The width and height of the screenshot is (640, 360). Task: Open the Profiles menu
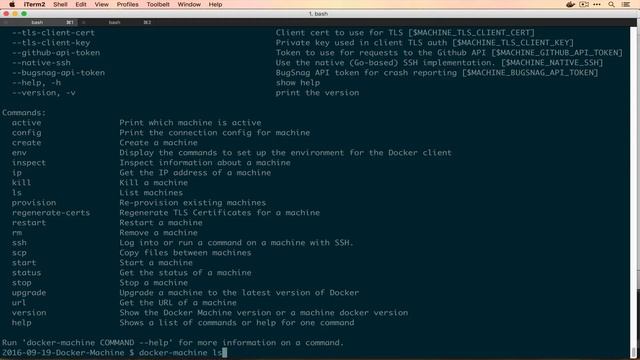pos(127,4)
